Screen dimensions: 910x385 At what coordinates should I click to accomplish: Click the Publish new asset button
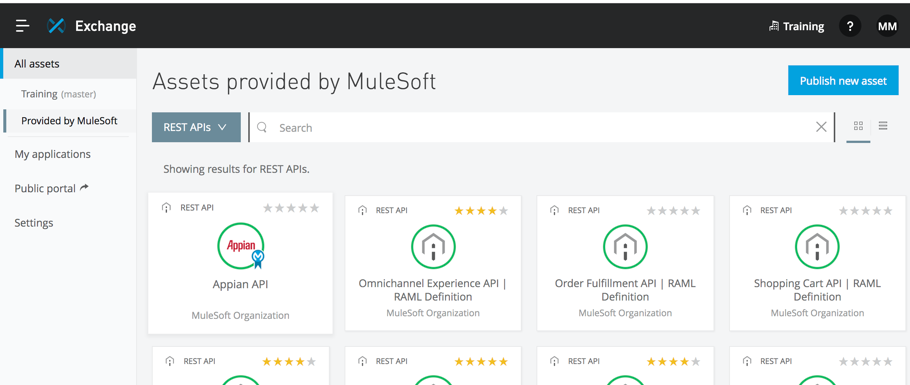pyautogui.click(x=843, y=81)
